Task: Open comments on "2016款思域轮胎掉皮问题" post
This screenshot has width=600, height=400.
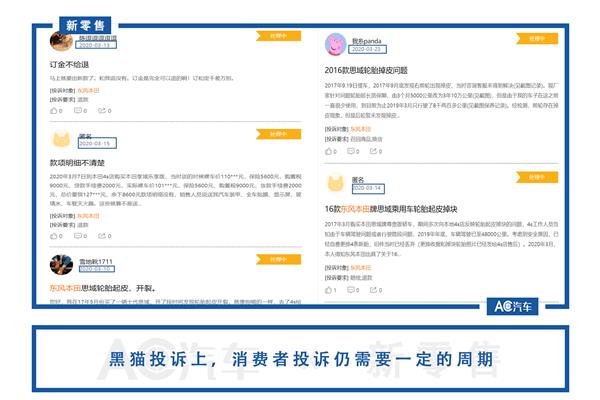Action: click(353, 152)
